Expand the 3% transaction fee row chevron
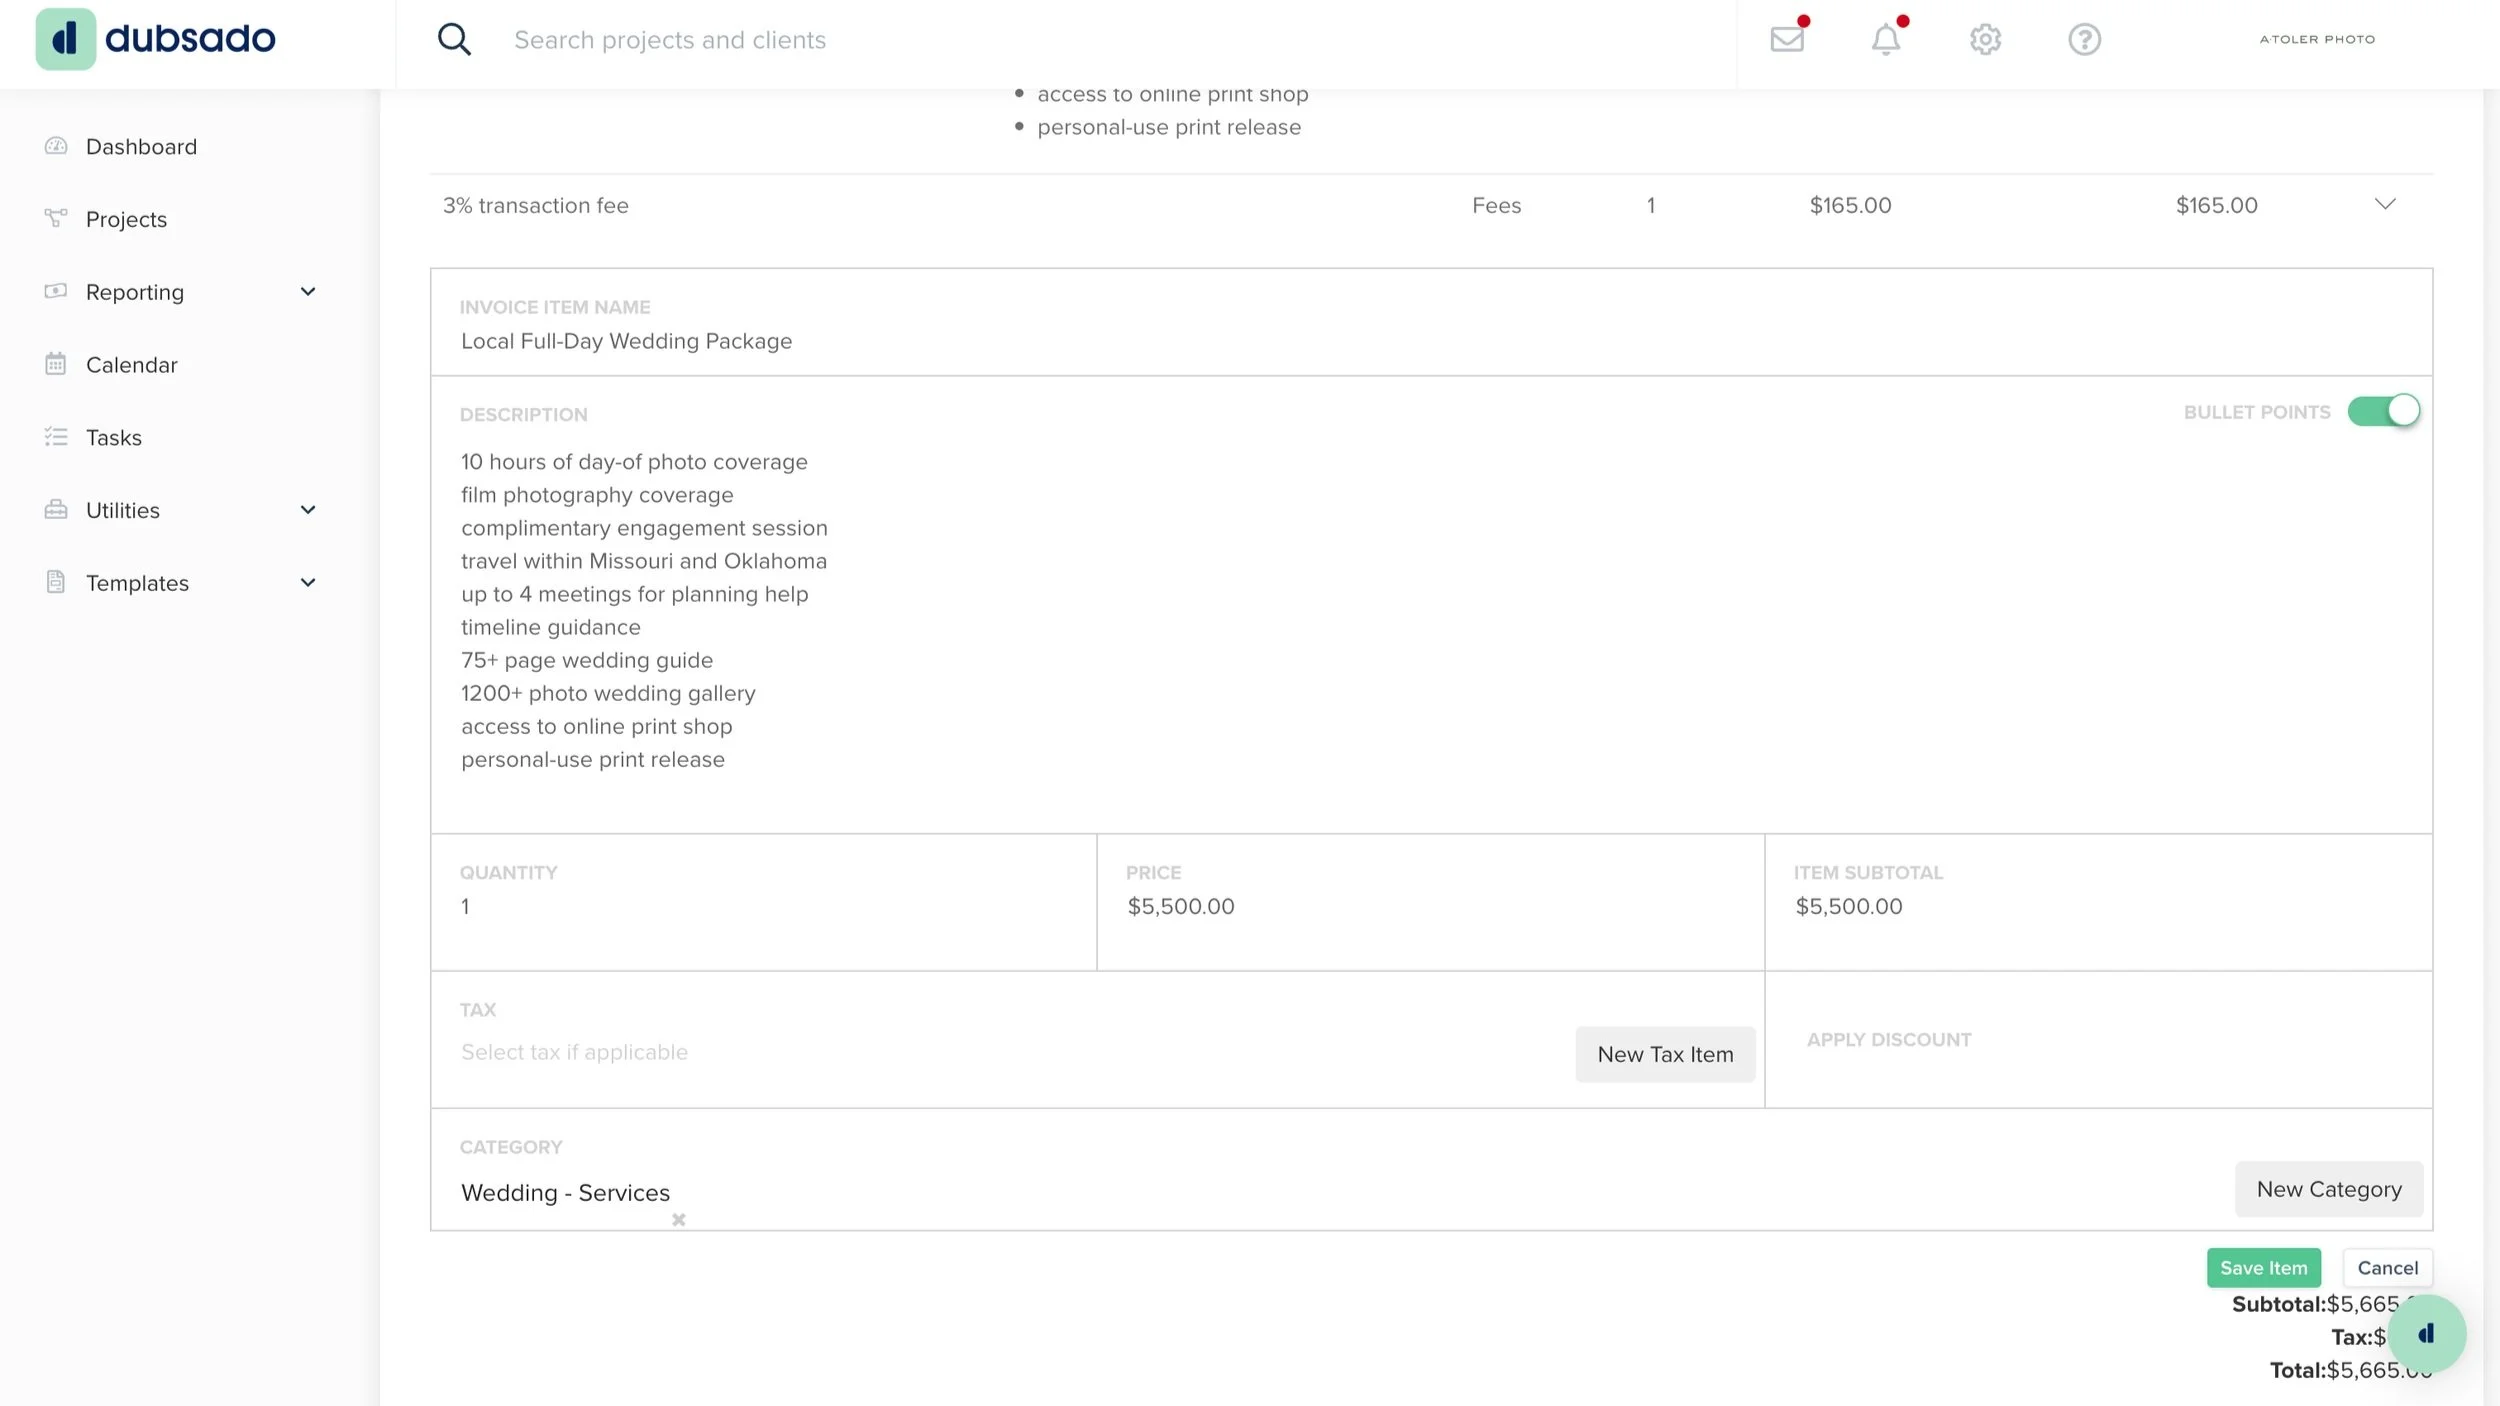This screenshot has height=1406, width=2500. tap(2385, 204)
